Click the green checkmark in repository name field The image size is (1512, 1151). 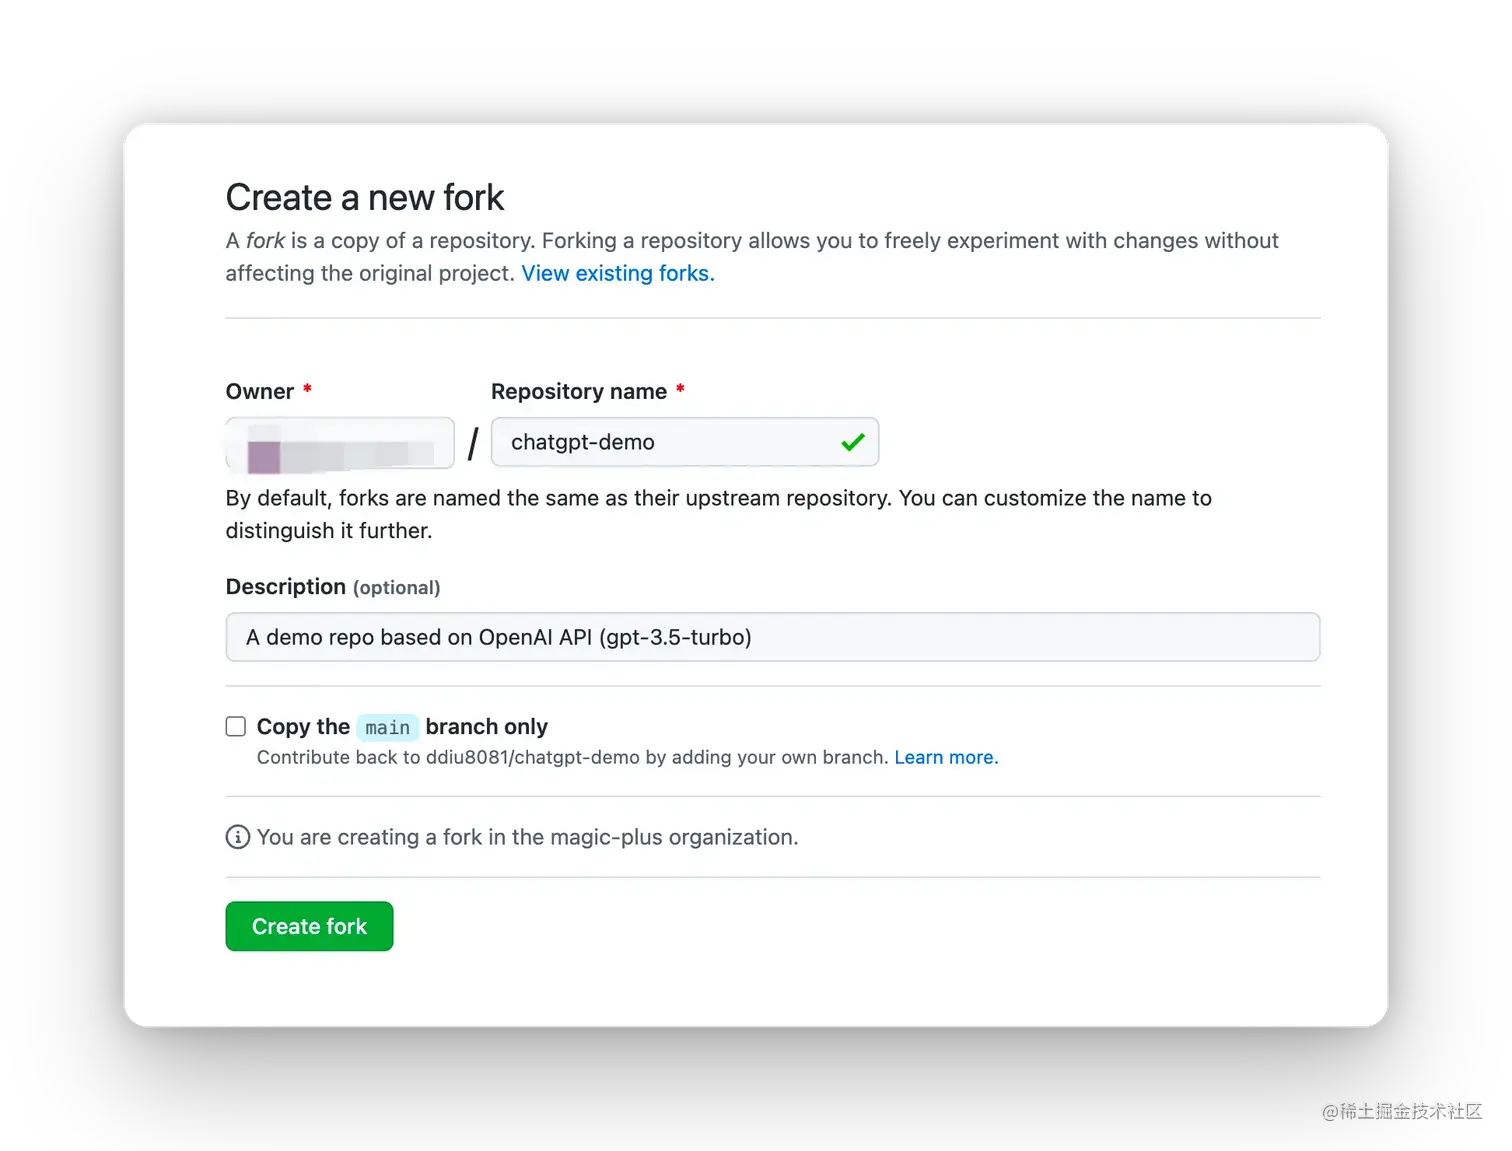853,442
